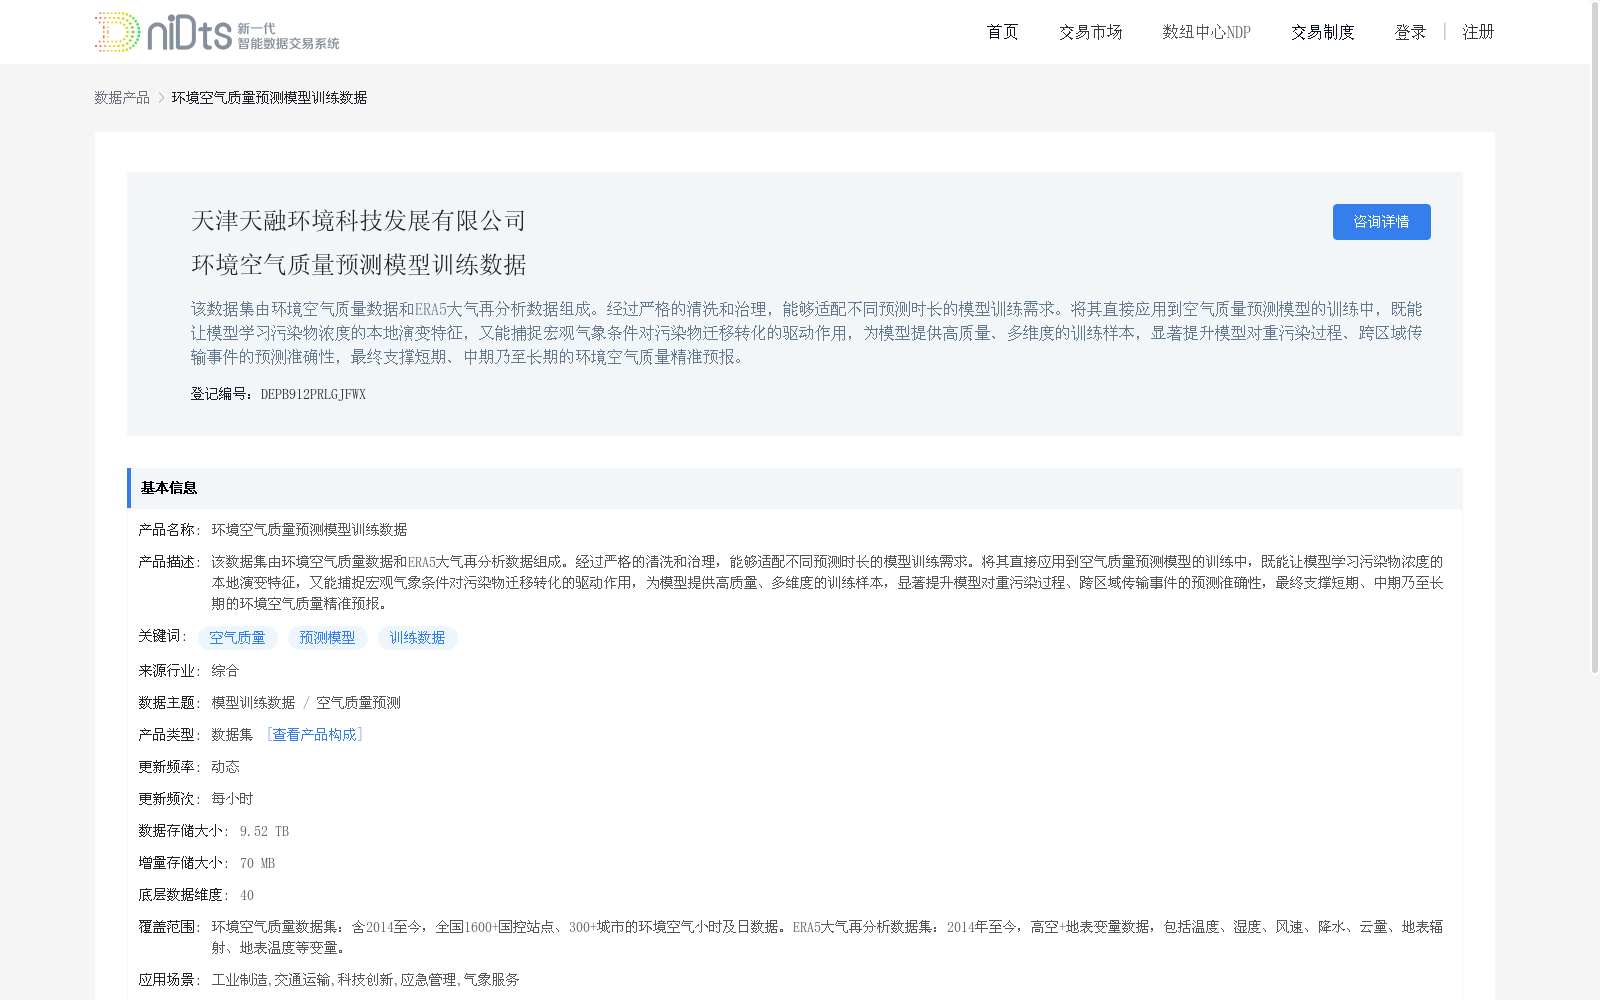The width and height of the screenshot is (1600, 1000).
Task: Click the 动态 update rate value
Action: (x=225, y=767)
